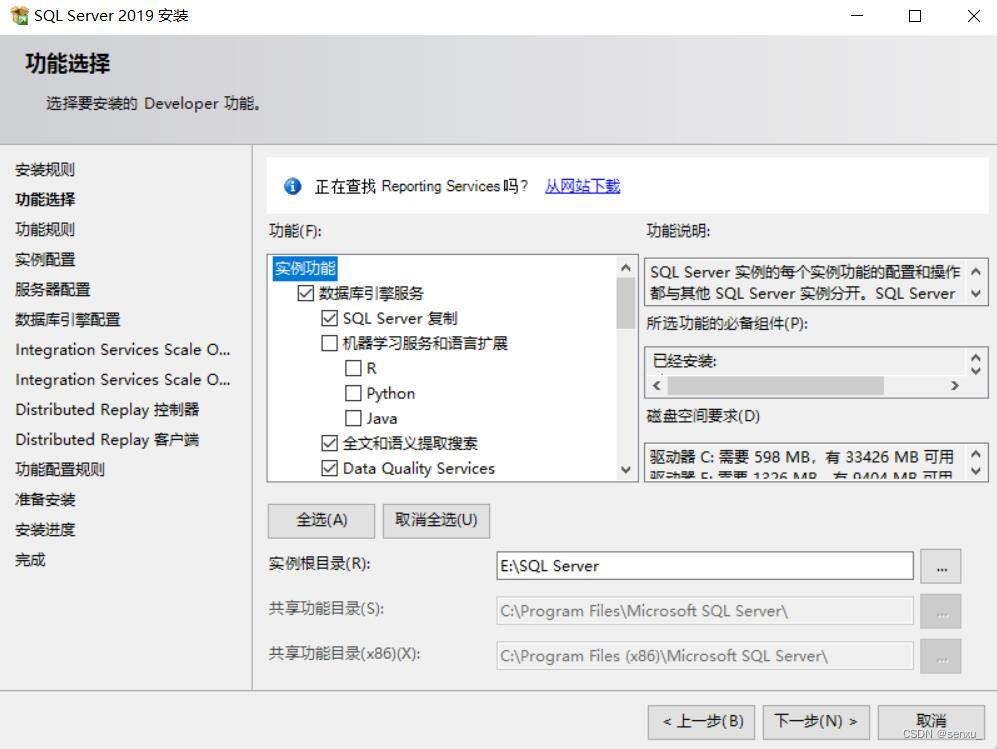
Task: Click left arrow of 必备组件 horizontal scrollbar
Action: pos(657,385)
